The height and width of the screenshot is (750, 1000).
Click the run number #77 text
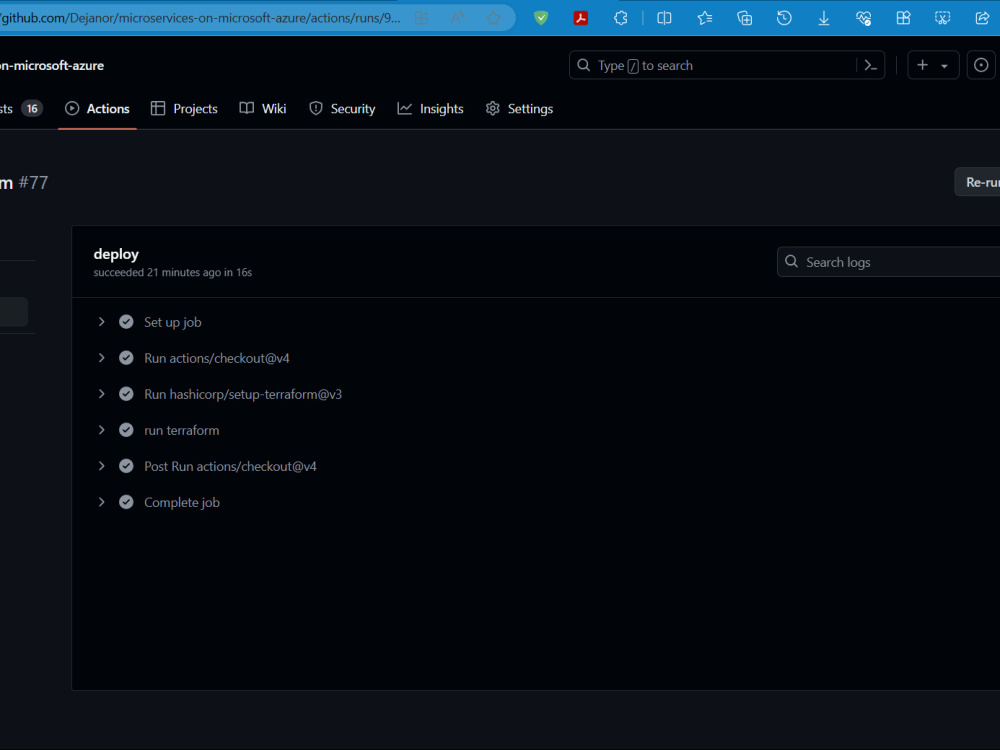coord(33,182)
